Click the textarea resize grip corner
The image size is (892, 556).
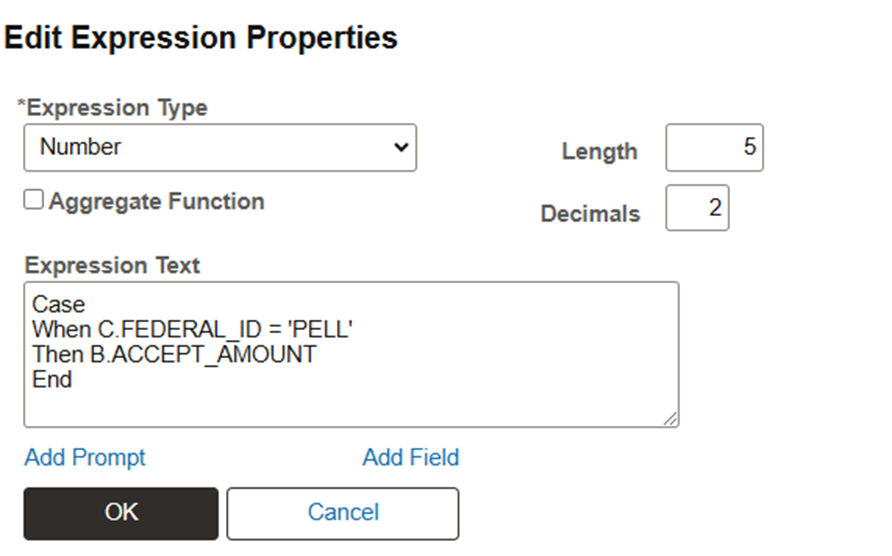(671, 419)
